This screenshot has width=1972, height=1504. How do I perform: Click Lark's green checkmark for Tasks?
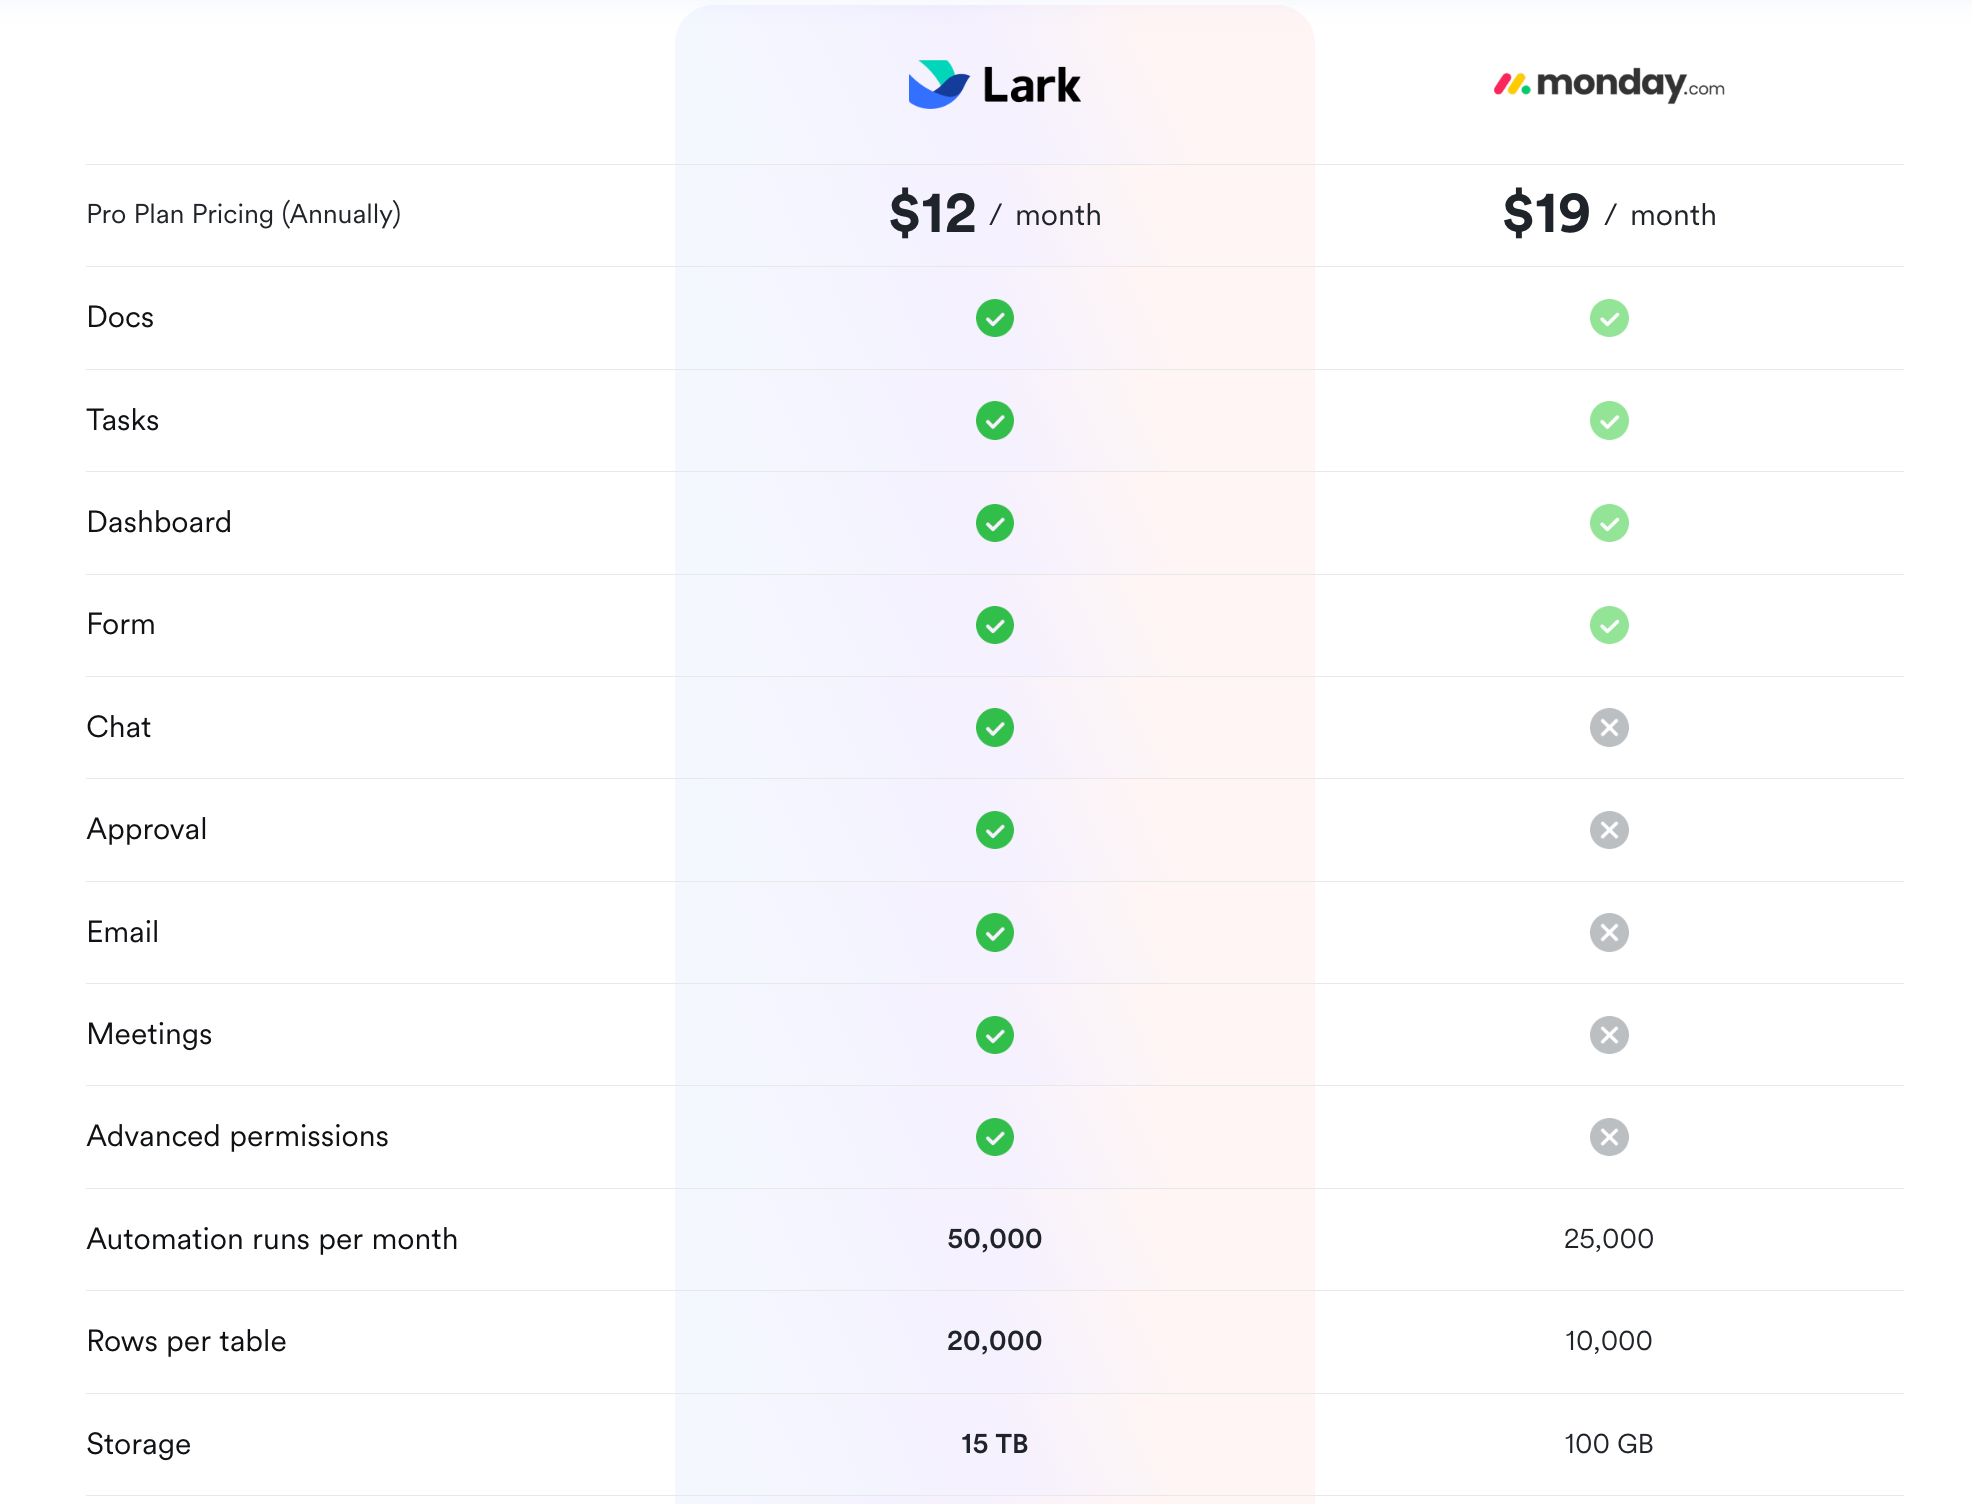coord(995,421)
